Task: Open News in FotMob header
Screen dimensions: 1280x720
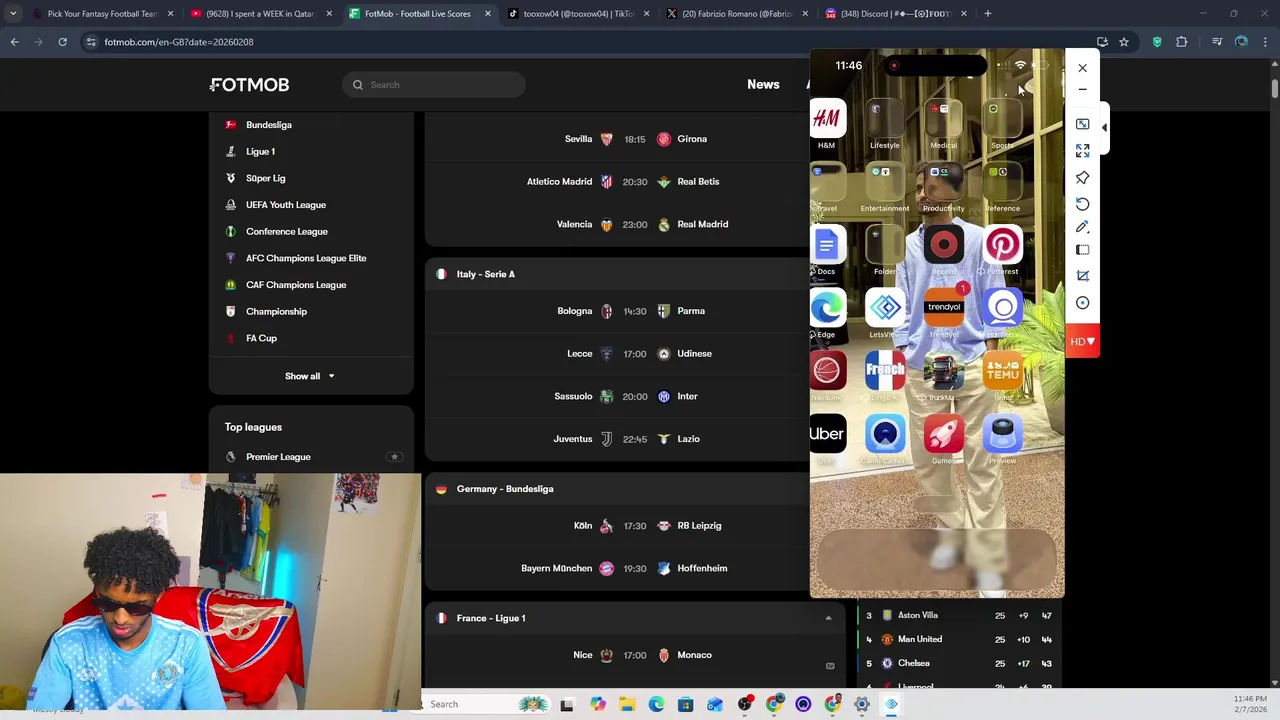Action: 763,85
